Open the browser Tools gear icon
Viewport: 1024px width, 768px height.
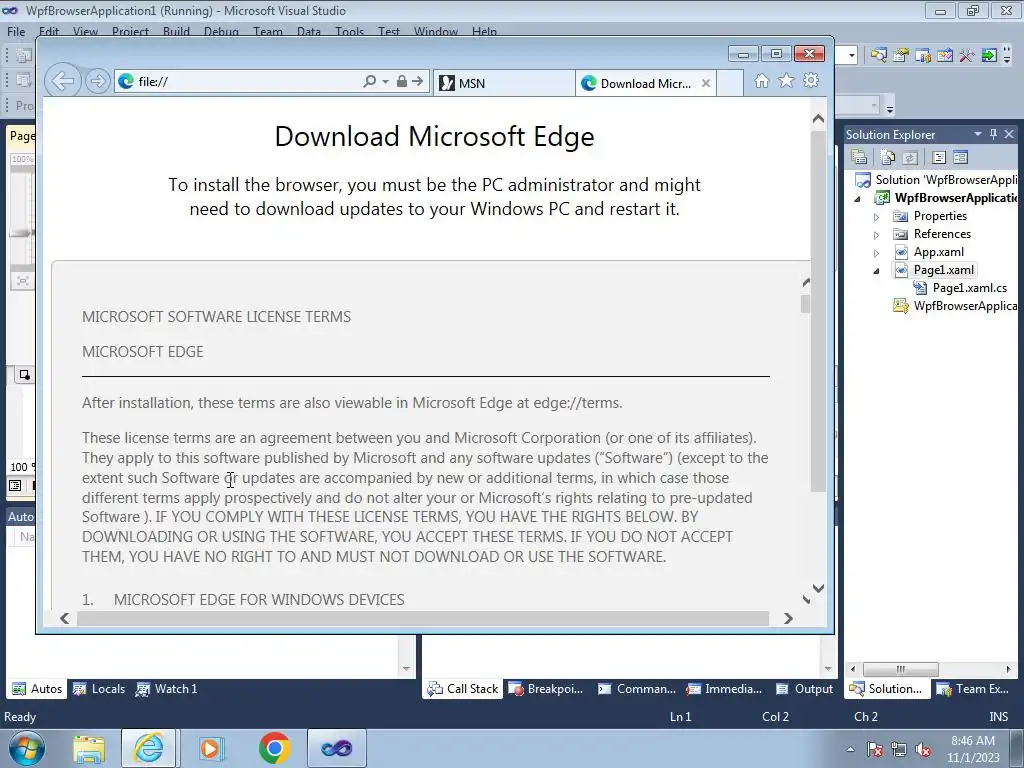[x=811, y=80]
